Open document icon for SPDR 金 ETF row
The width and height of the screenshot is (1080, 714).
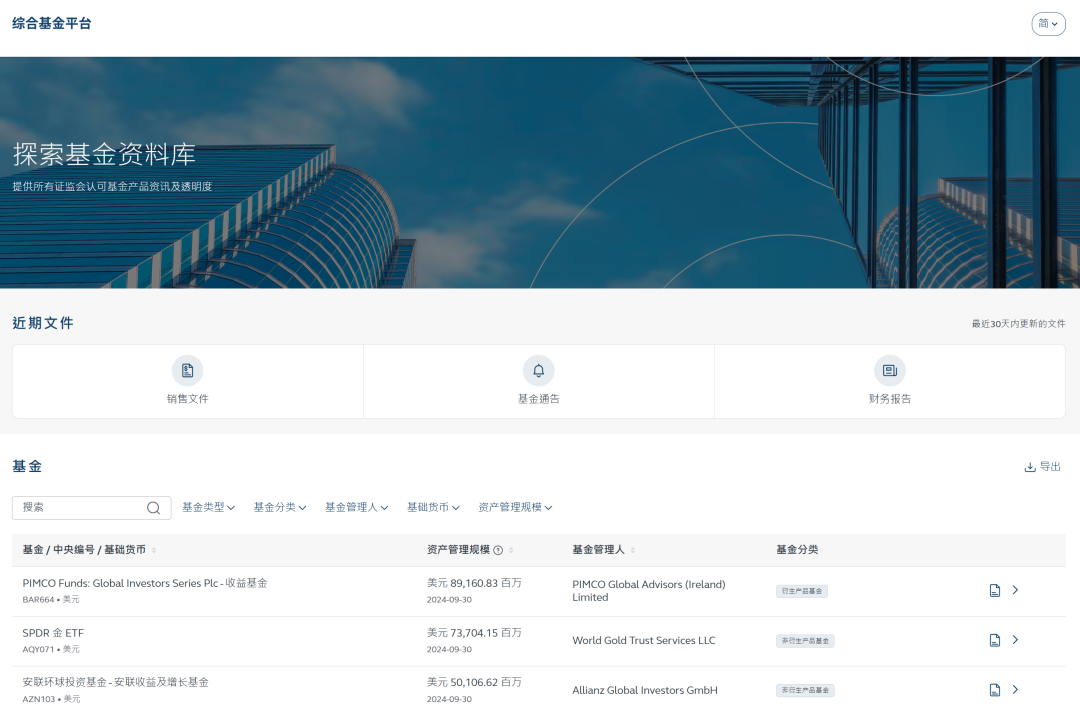pos(994,640)
